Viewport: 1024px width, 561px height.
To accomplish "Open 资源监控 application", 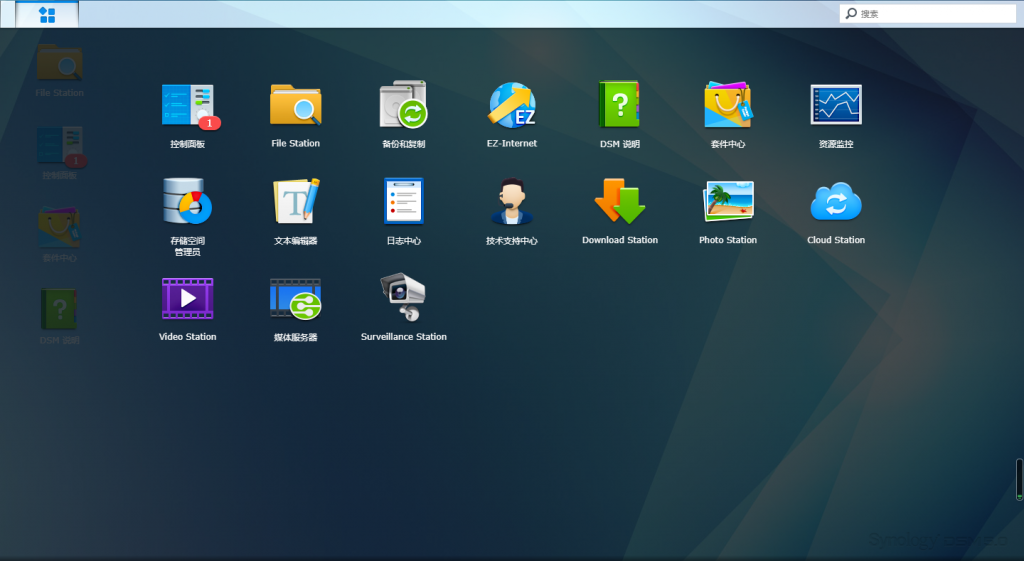I will 836,115.
